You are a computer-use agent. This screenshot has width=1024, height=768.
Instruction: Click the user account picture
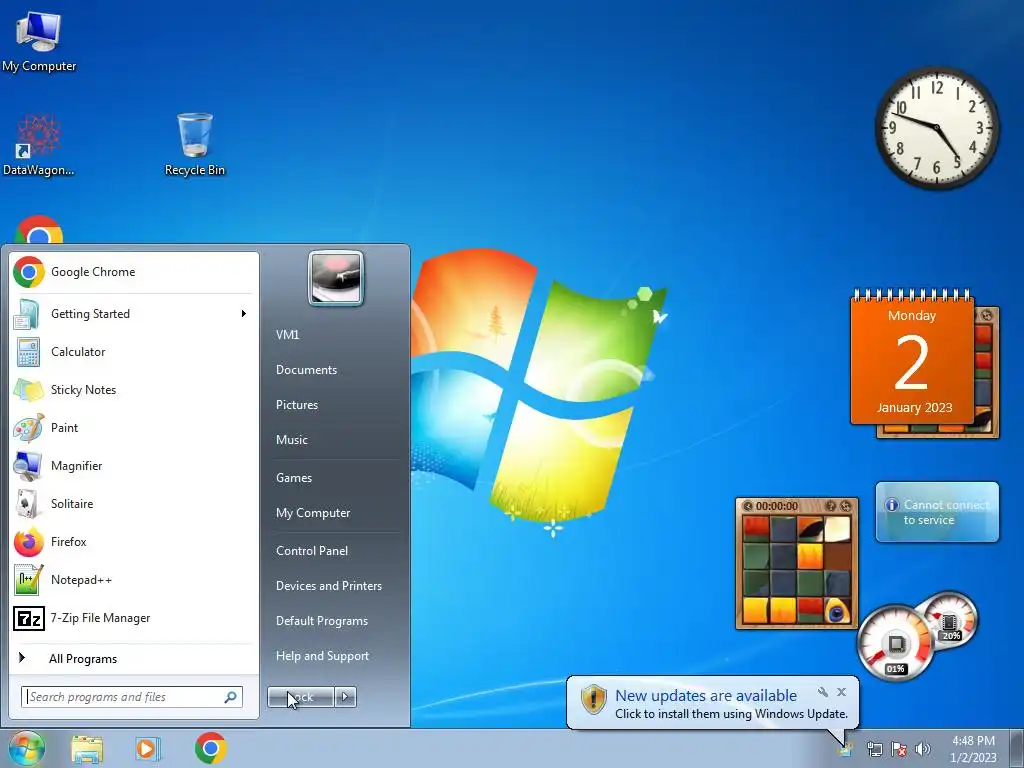tap(336, 278)
